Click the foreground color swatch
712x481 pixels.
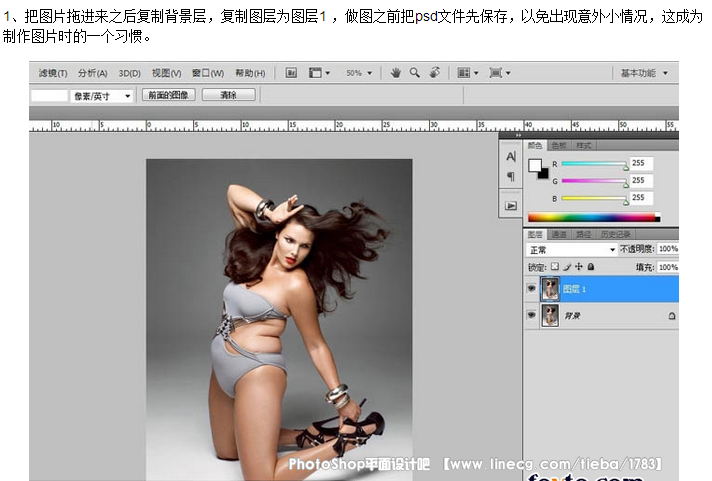pyautogui.click(x=534, y=164)
